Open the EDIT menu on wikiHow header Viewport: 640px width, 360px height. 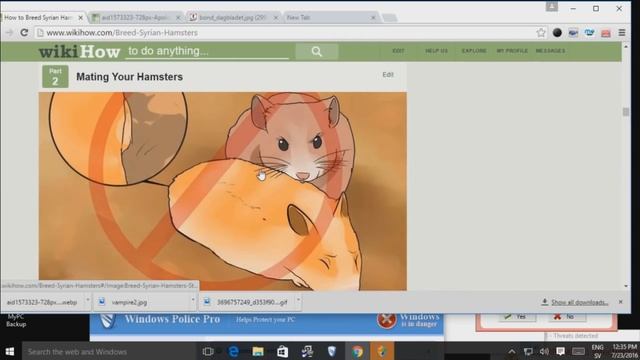(398, 51)
